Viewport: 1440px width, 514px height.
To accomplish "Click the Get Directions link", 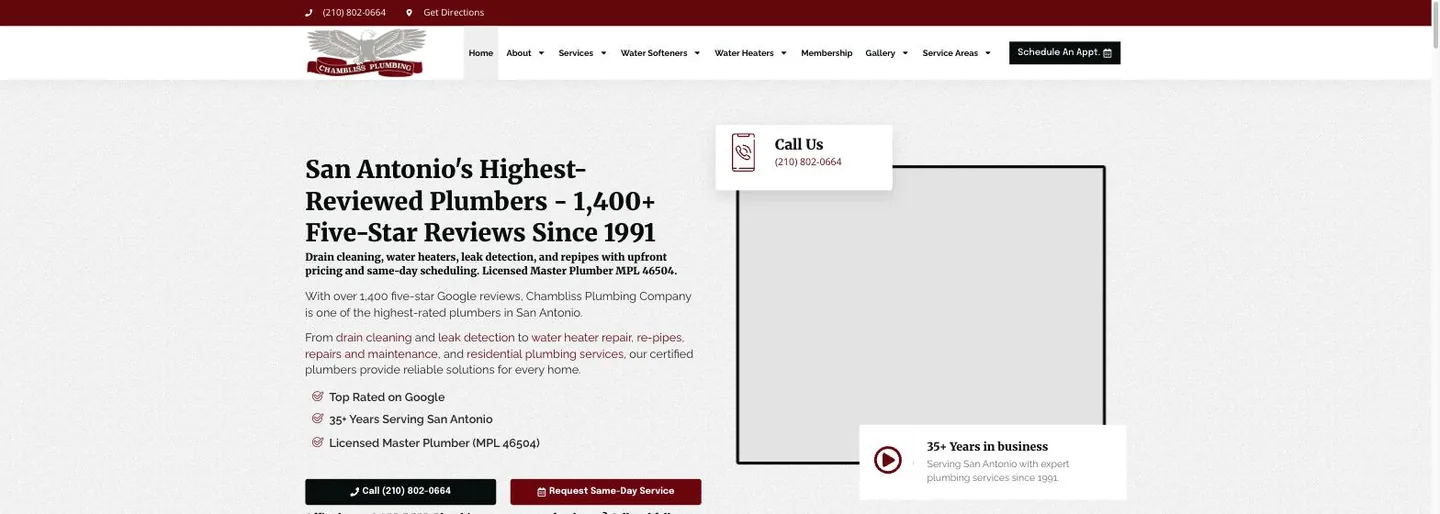I will (454, 13).
